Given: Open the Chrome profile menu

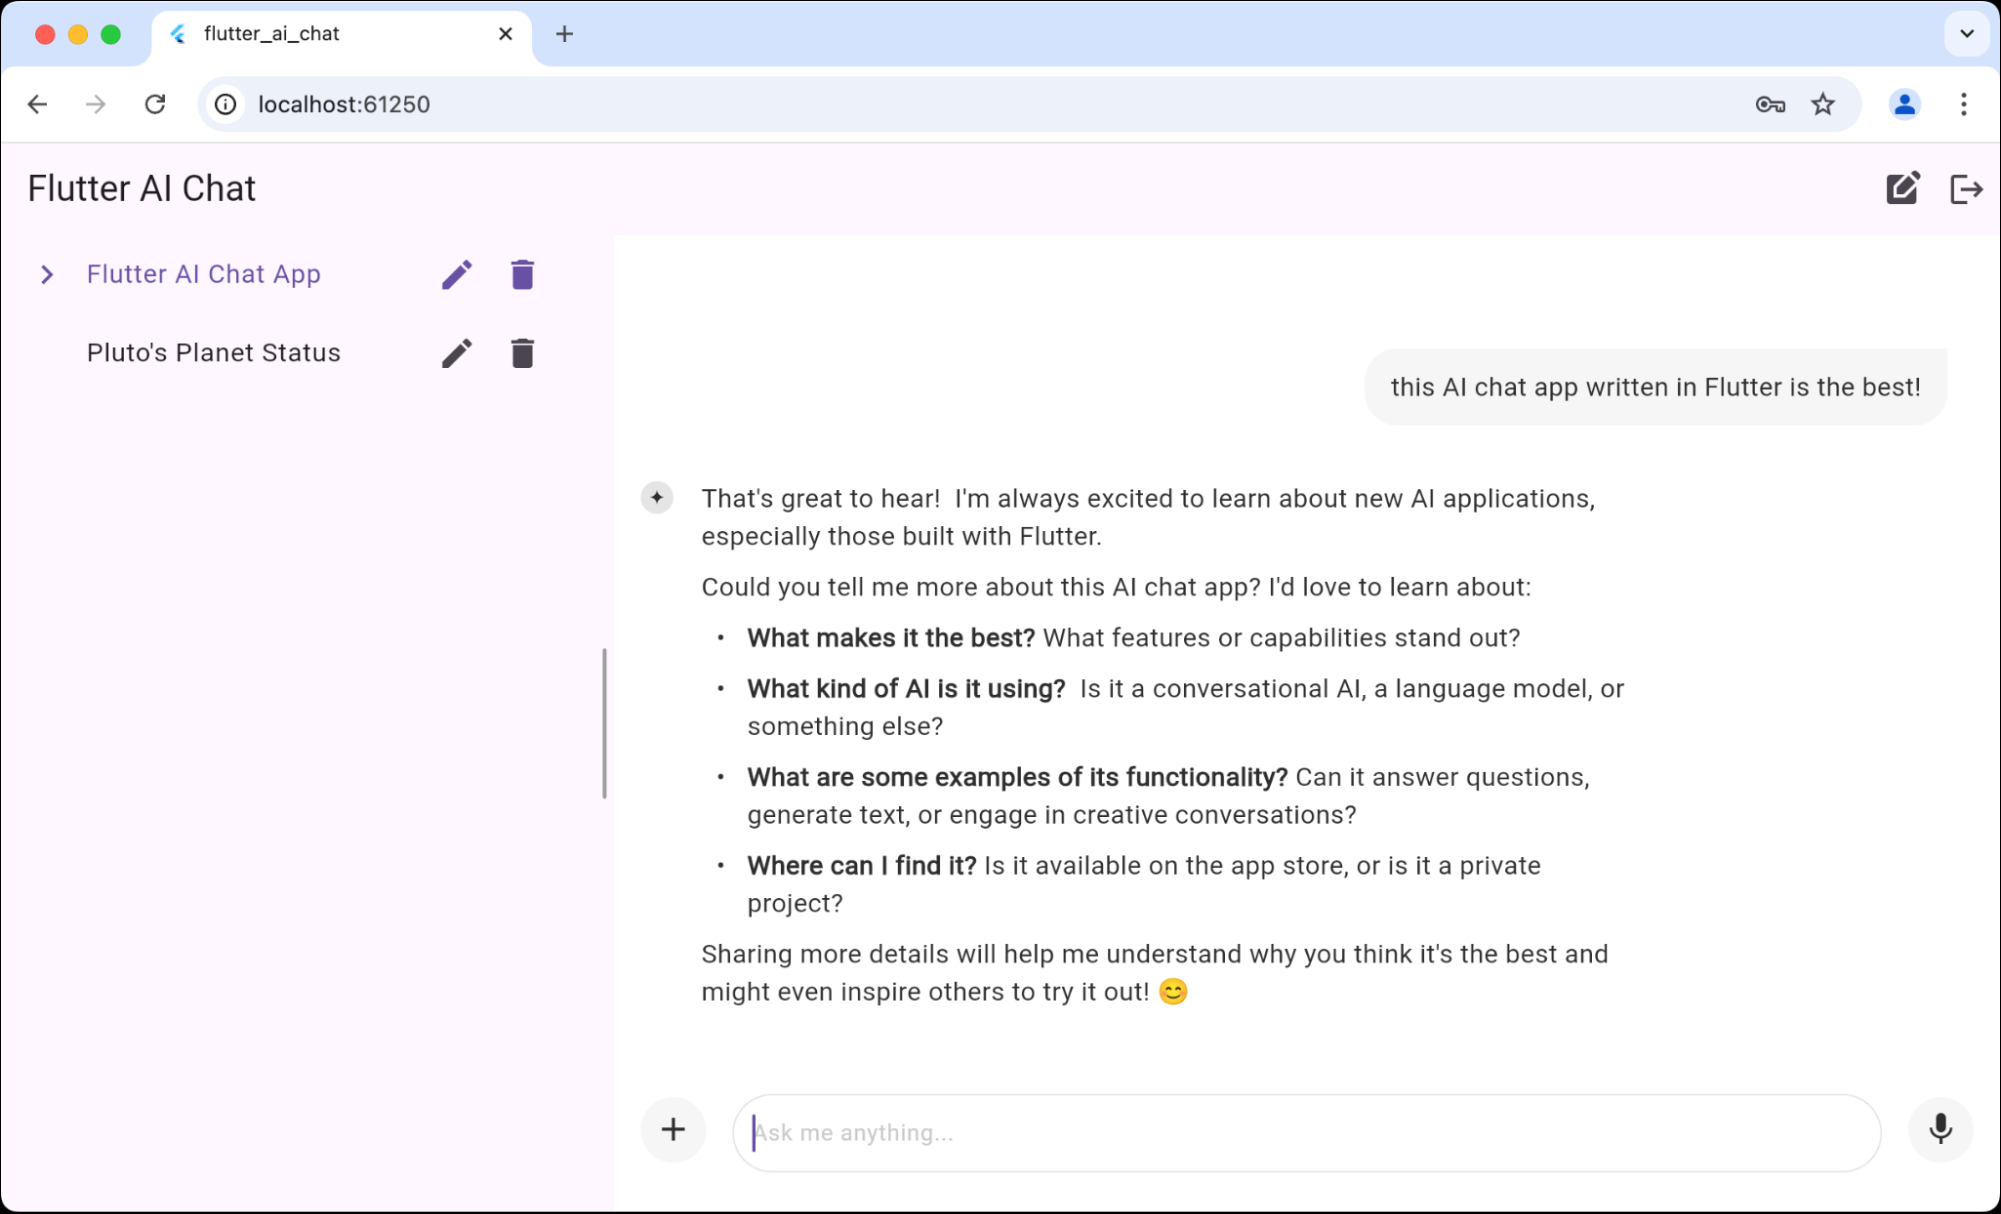Looking at the screenshot, I should point(1904,104).
